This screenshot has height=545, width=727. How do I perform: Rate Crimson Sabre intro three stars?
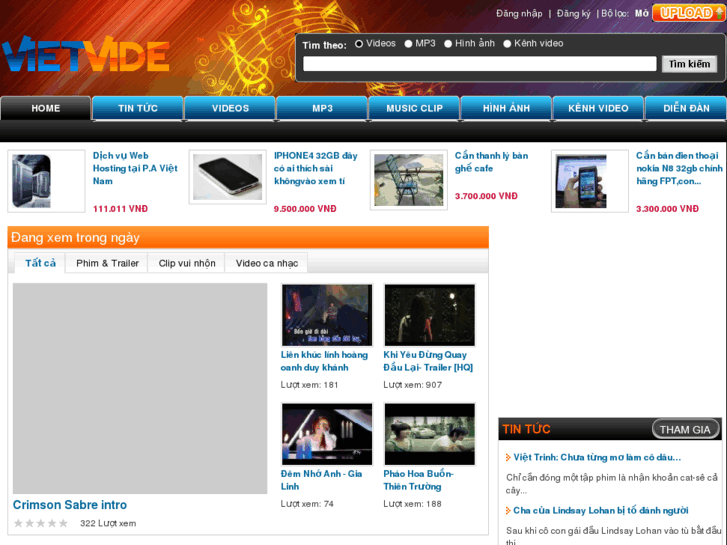coord(41,523)
